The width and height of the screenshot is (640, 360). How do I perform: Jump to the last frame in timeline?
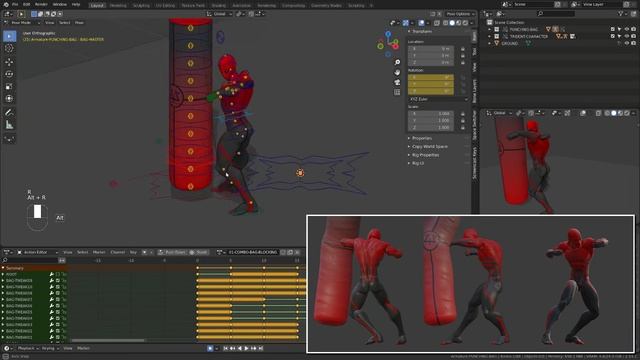click(x=260, y=348)
